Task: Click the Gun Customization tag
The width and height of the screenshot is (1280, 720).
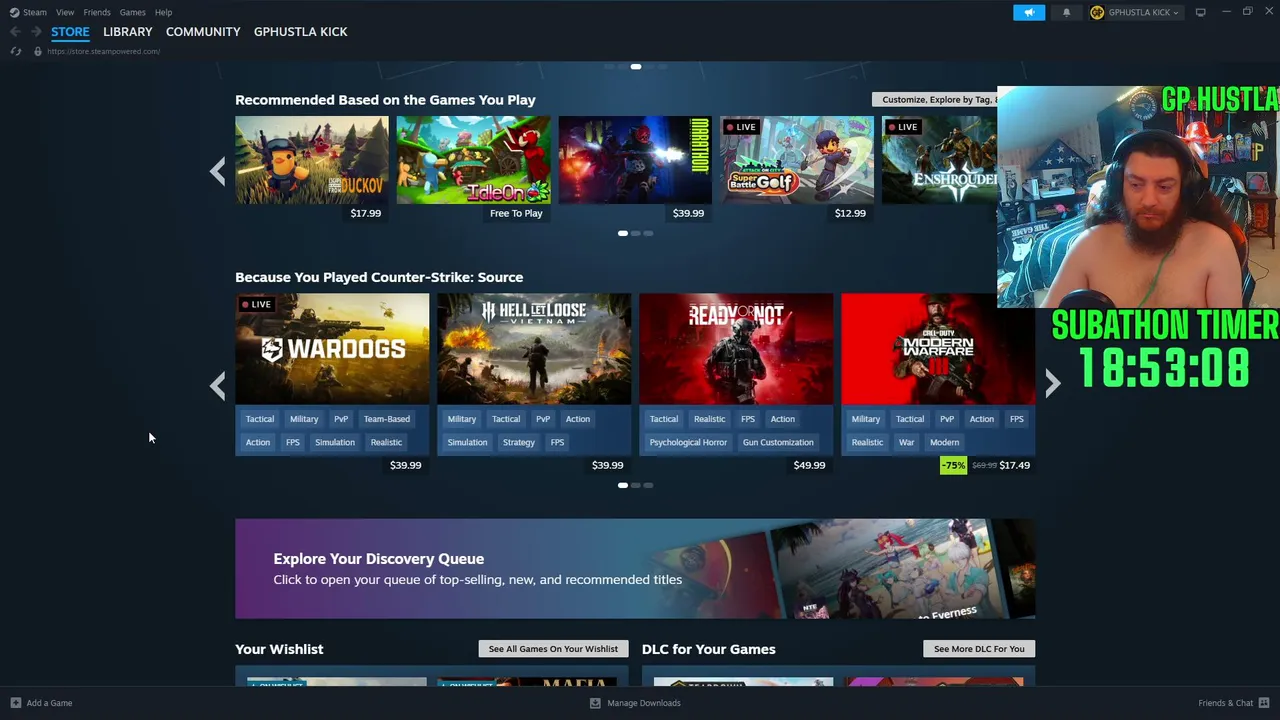Action: click(x=778, y=442)
